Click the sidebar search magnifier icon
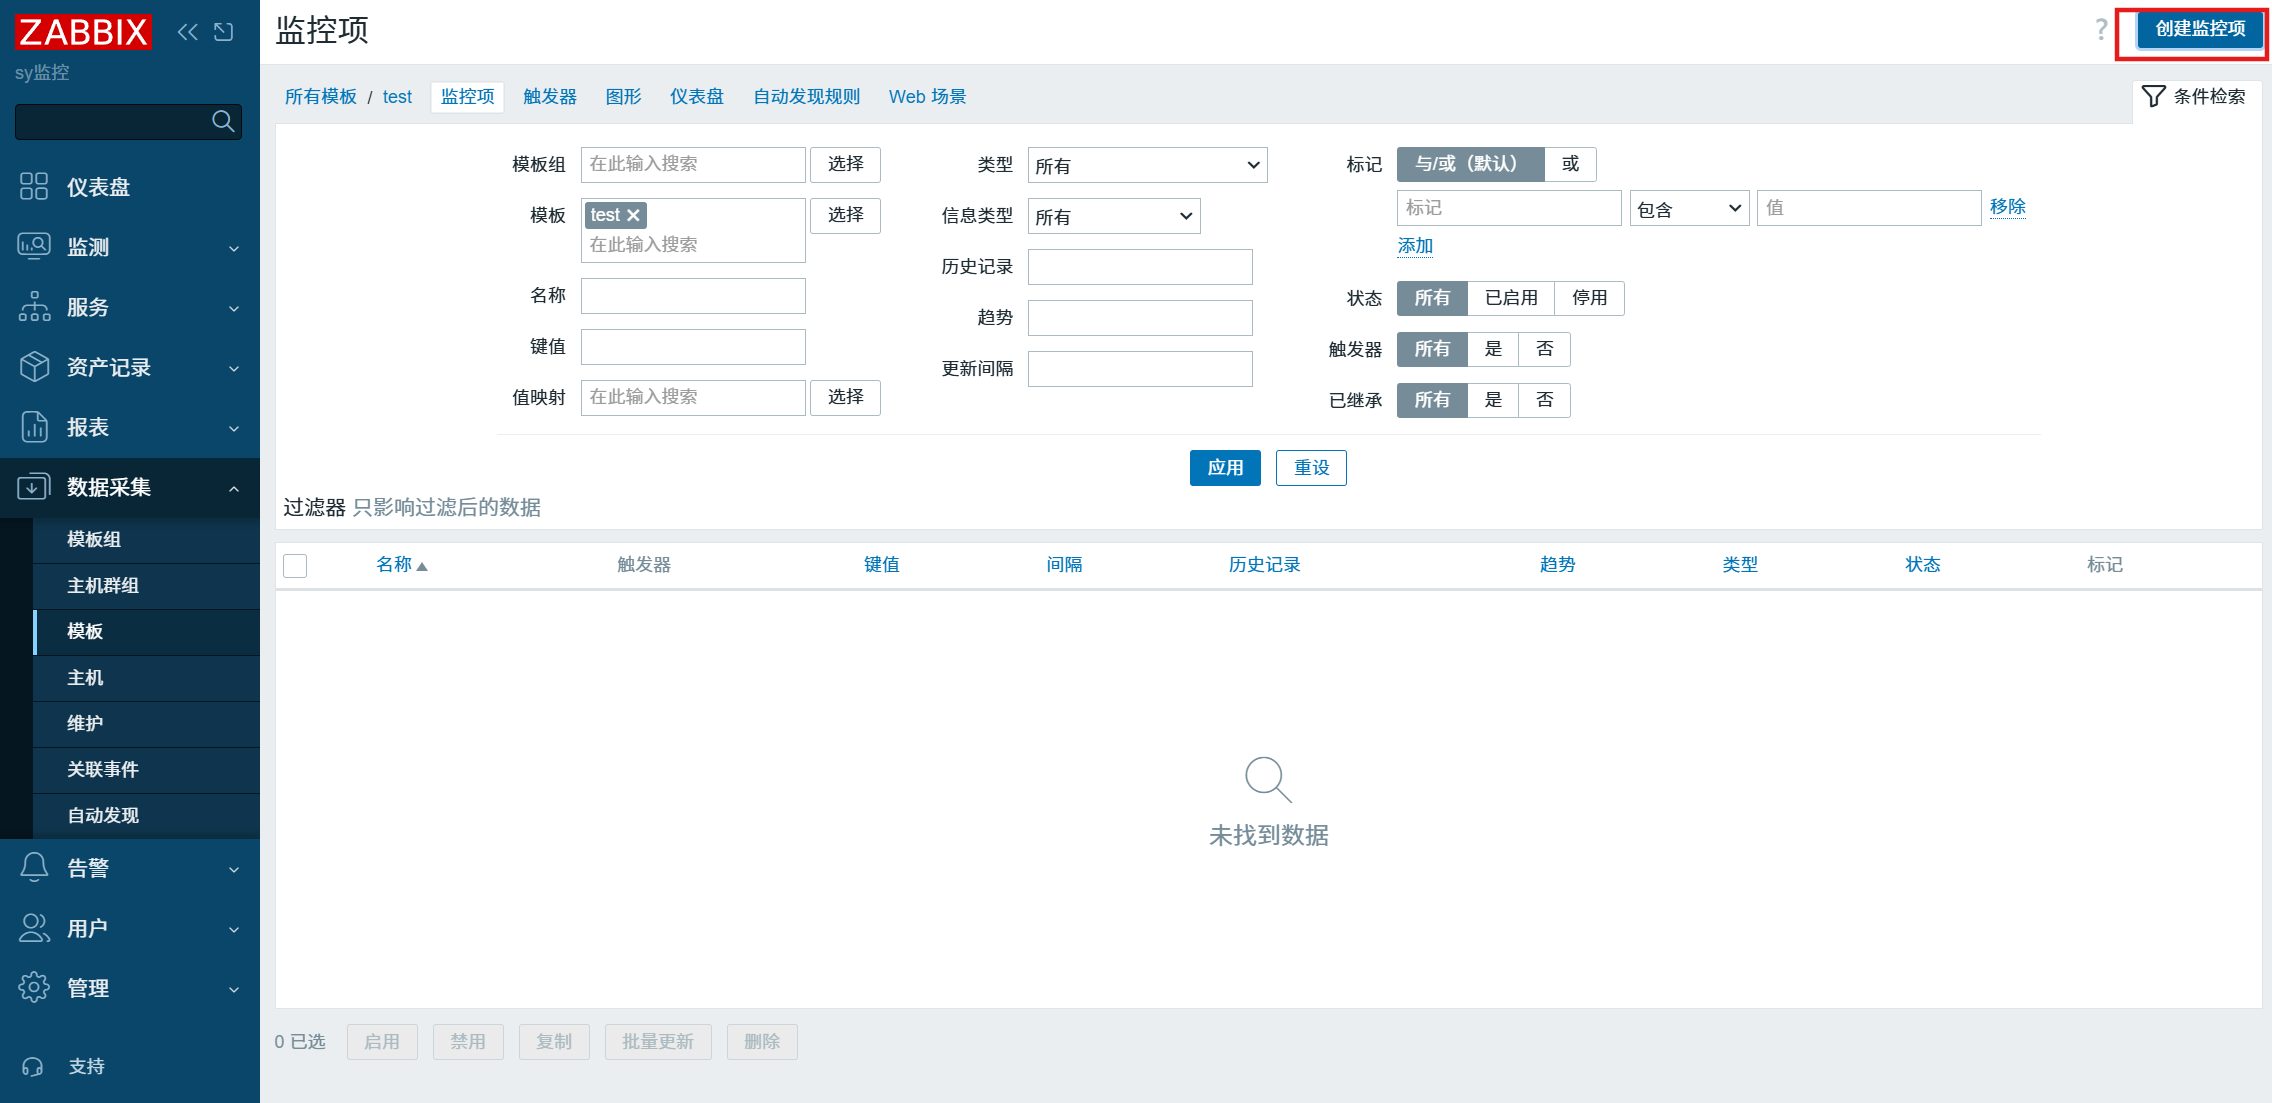 (x=223, y=121)
